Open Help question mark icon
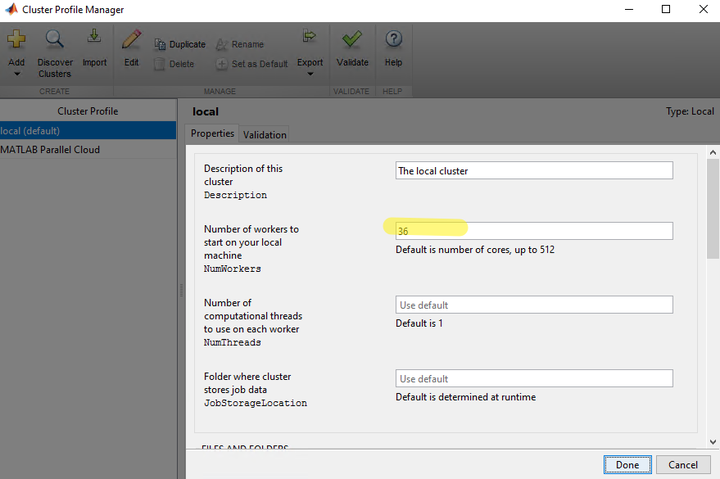The image size is (720, 479). [x=394, y=39]
